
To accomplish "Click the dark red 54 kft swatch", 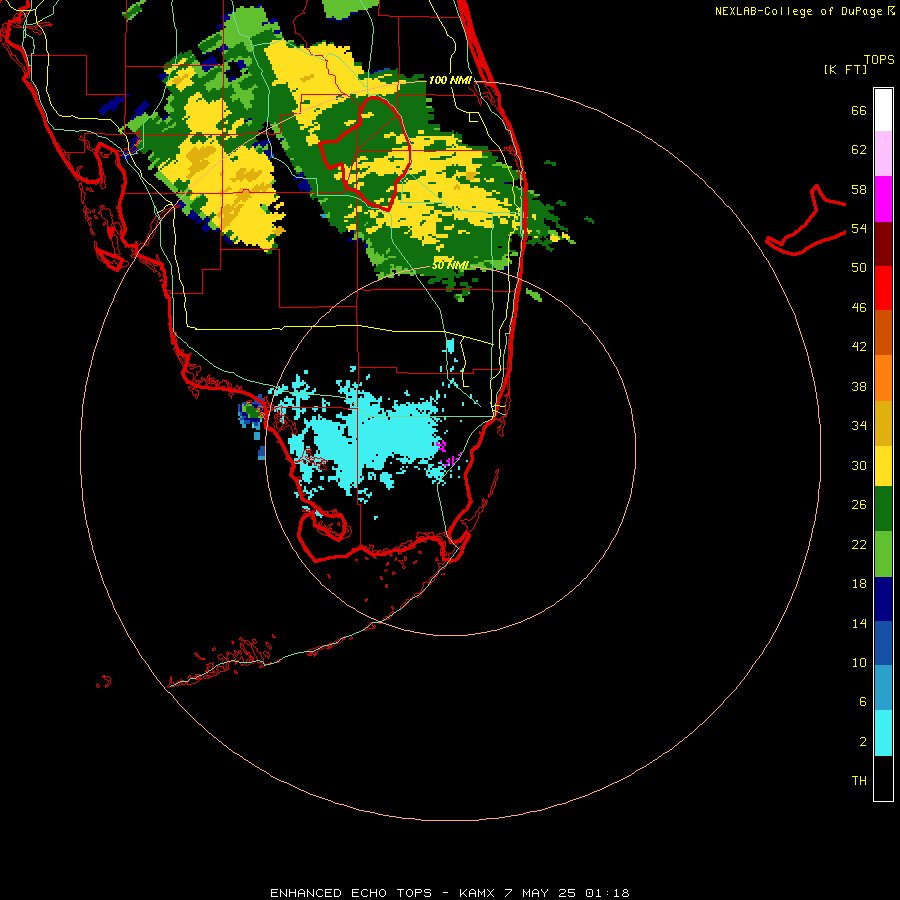I will [883, 243].
